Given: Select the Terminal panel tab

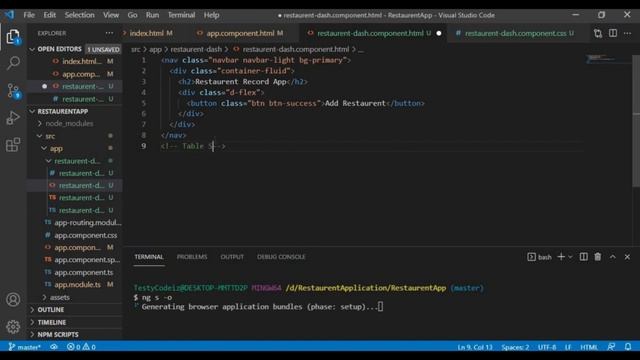Looking at the screenshot, I should (149, 257).
